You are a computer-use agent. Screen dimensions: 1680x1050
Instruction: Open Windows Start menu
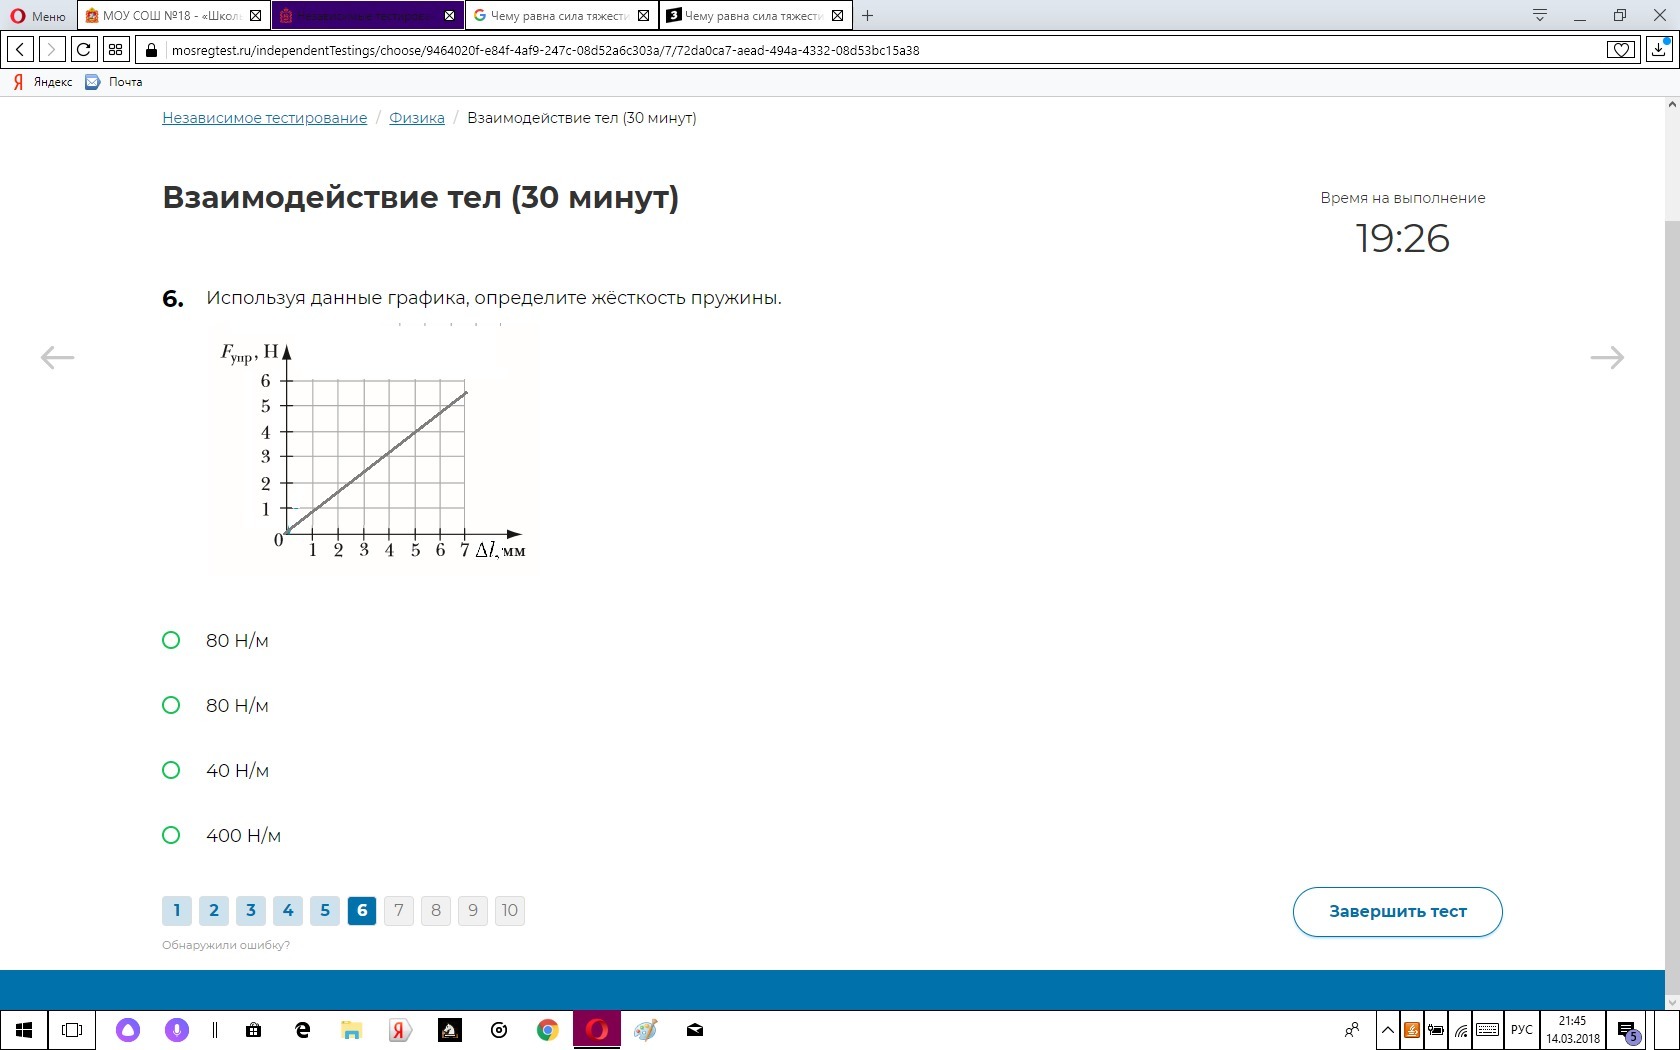(24, 1030)
